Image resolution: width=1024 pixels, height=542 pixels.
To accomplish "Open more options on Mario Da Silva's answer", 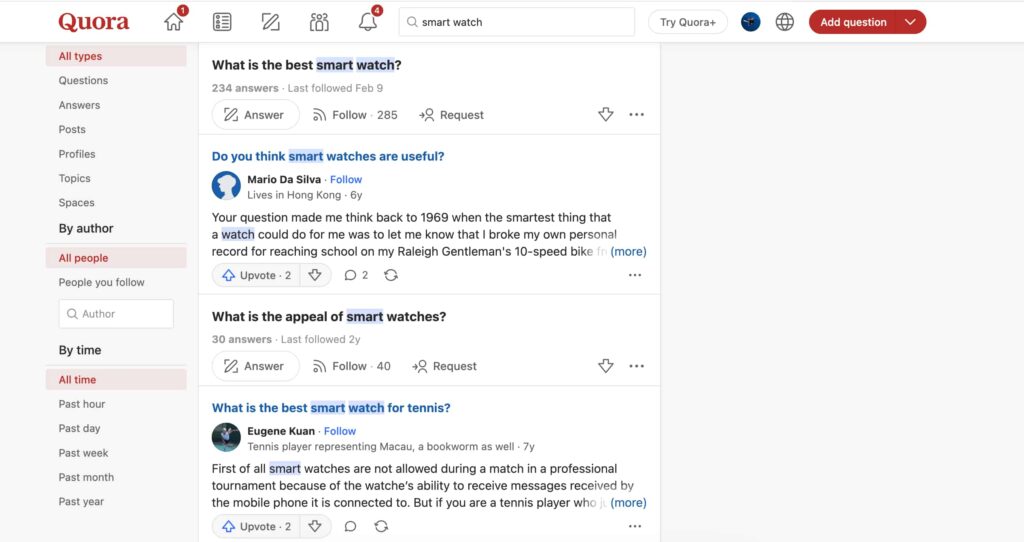I will pyautogui.click(x=635, y=275).
